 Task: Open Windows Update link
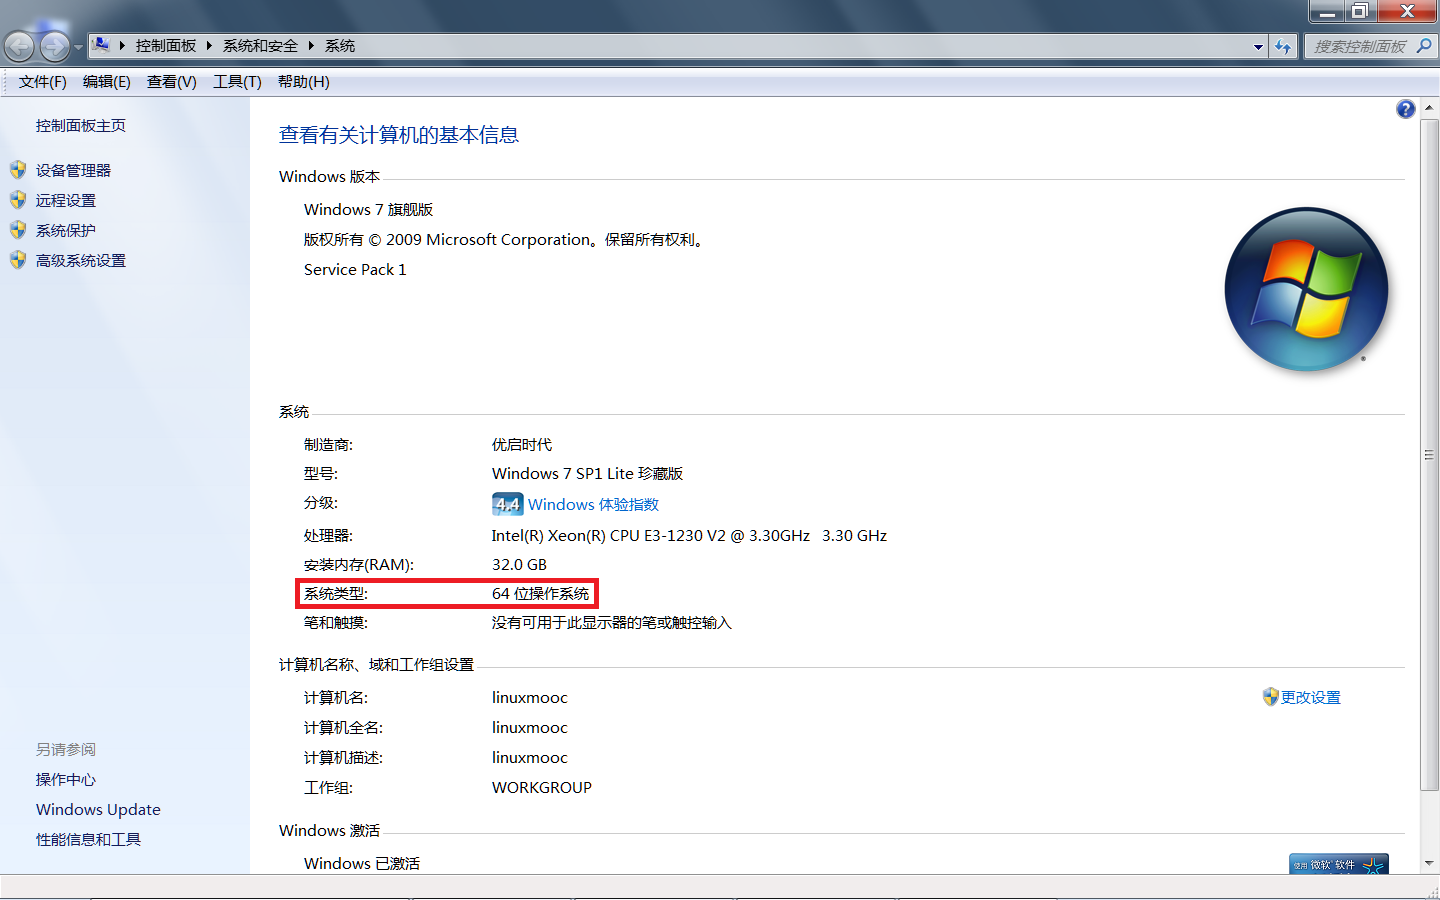[x=98, y=810]
